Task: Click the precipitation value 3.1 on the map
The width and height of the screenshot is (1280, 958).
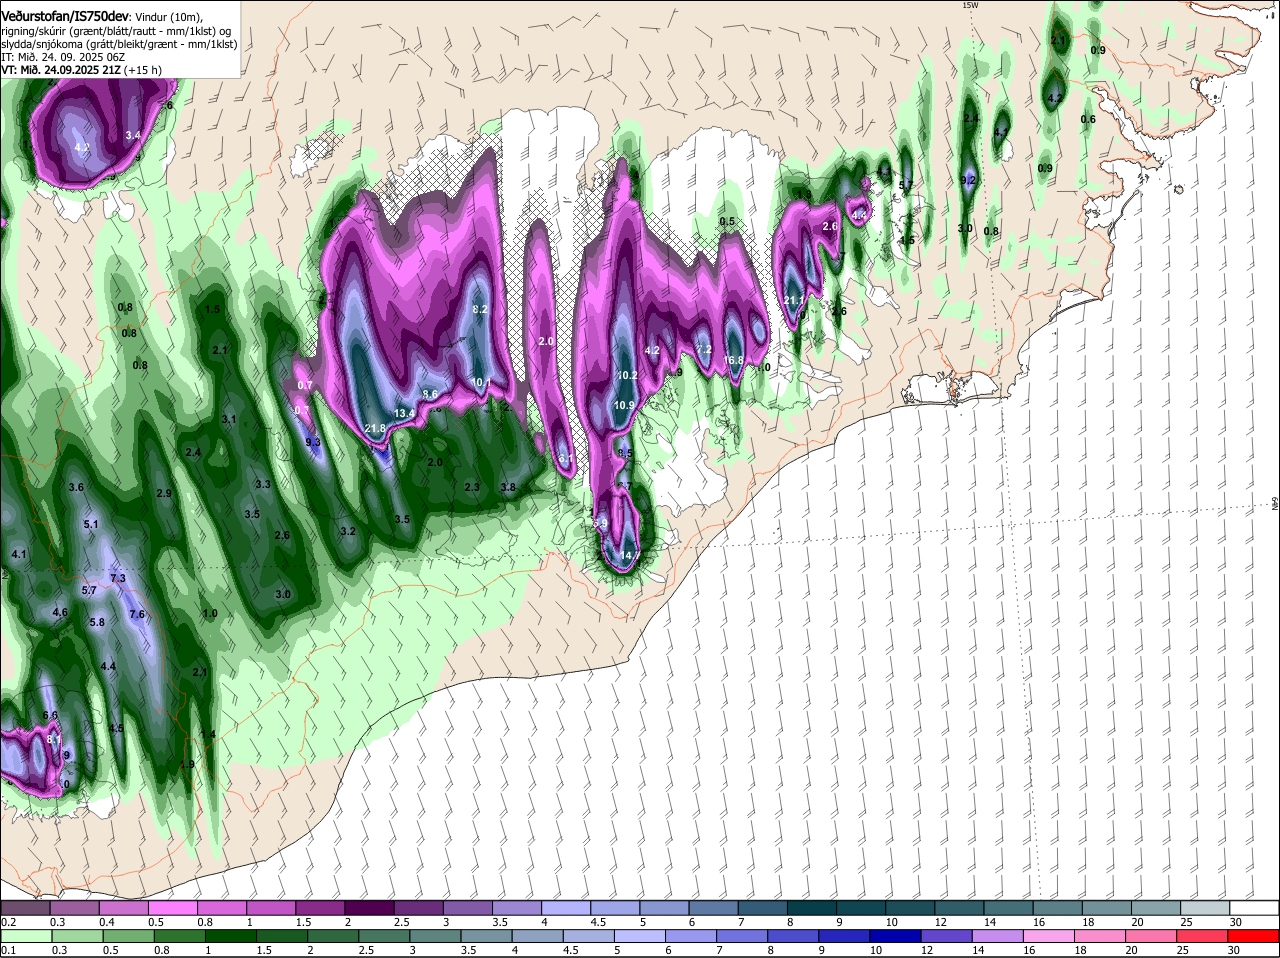Action: pos(229,419)
